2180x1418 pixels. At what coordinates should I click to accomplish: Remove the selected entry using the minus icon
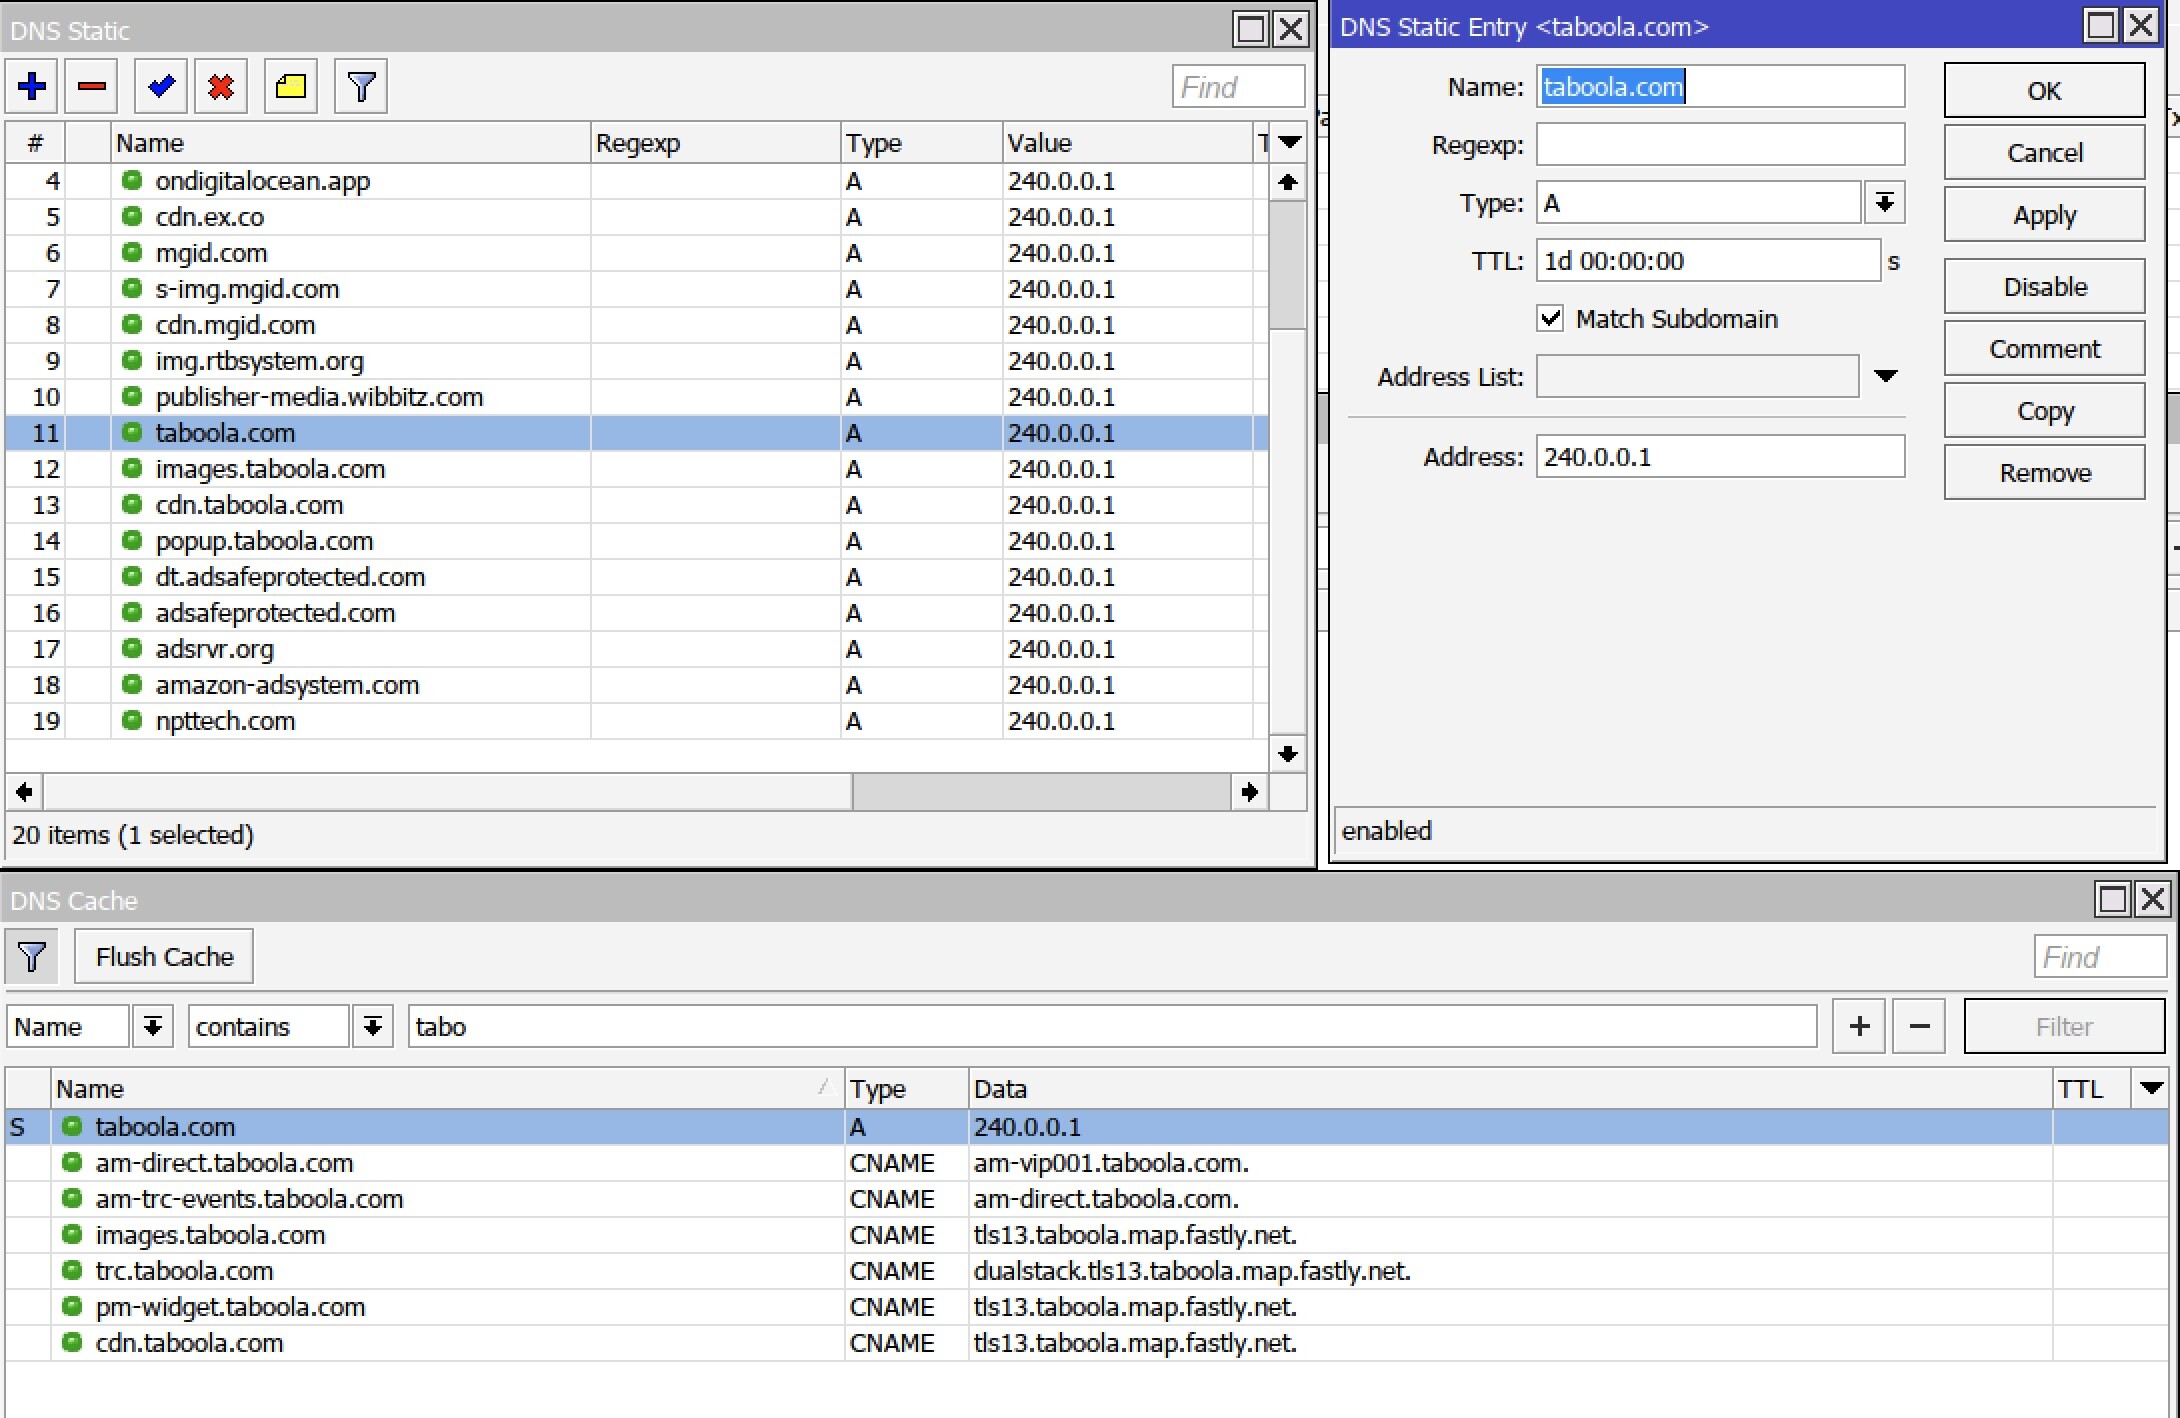click(91, 86)
